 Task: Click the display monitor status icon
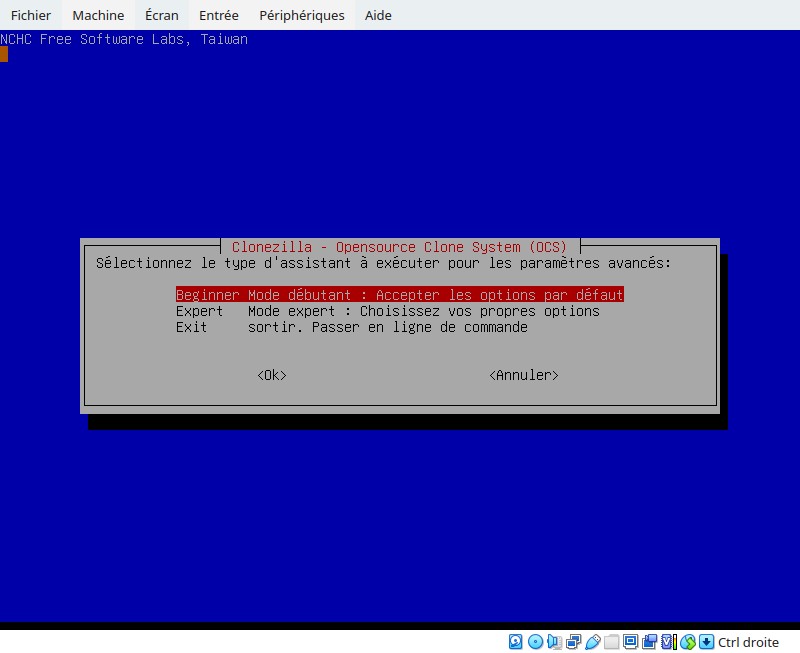coord(631,642)
